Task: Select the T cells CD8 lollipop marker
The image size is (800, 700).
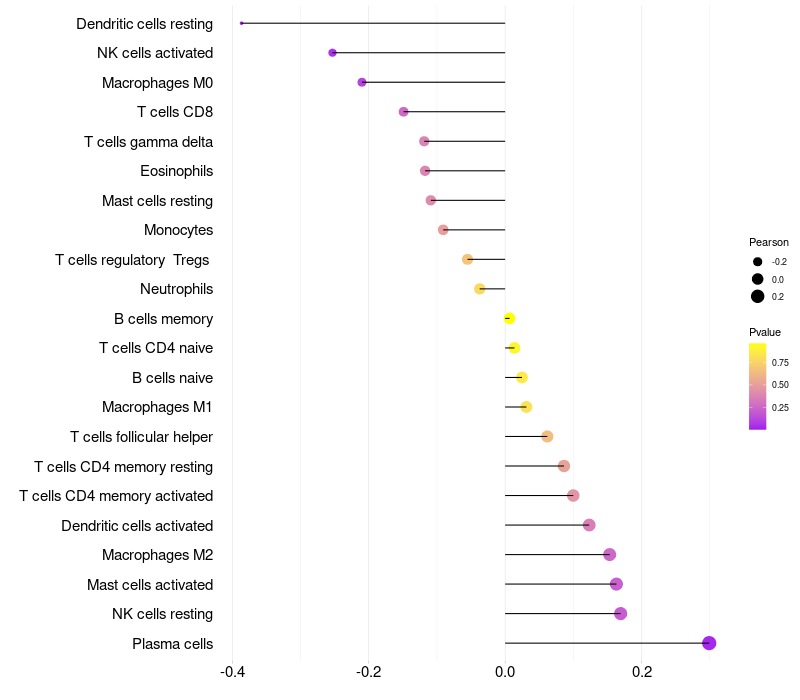Action: [x=403, y=112]
